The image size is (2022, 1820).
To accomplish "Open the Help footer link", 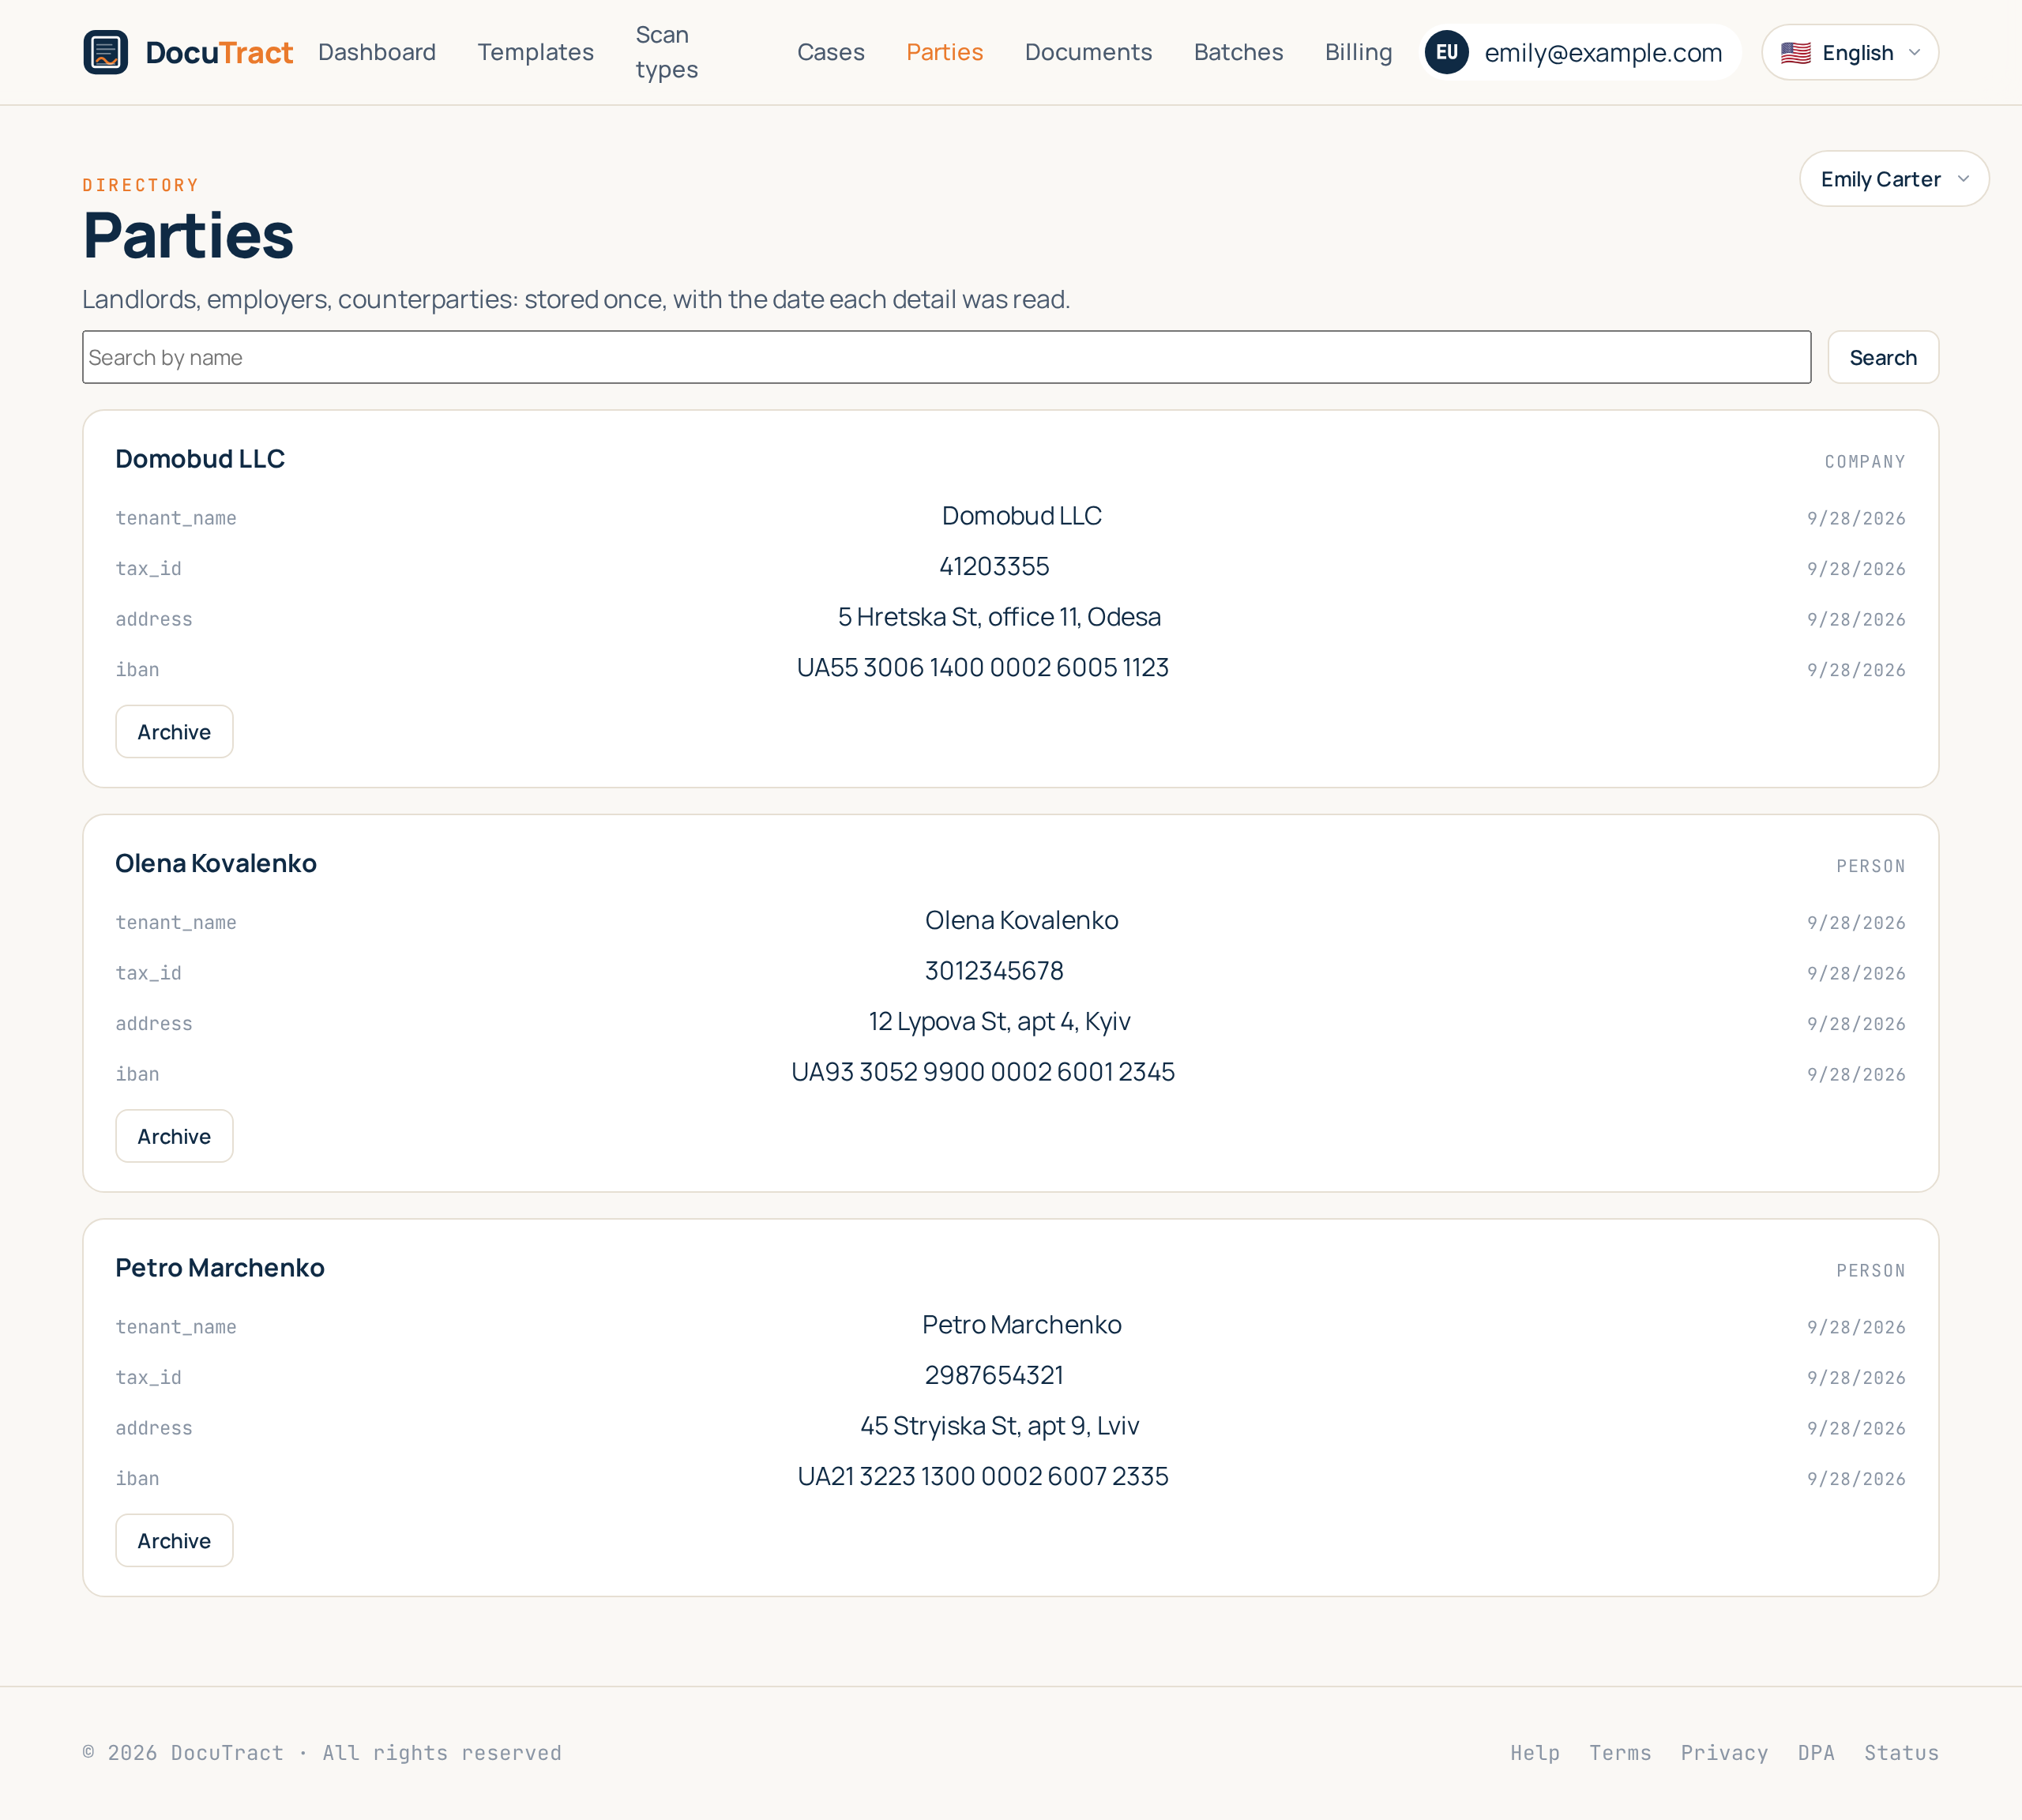I will (1534, 1753).
